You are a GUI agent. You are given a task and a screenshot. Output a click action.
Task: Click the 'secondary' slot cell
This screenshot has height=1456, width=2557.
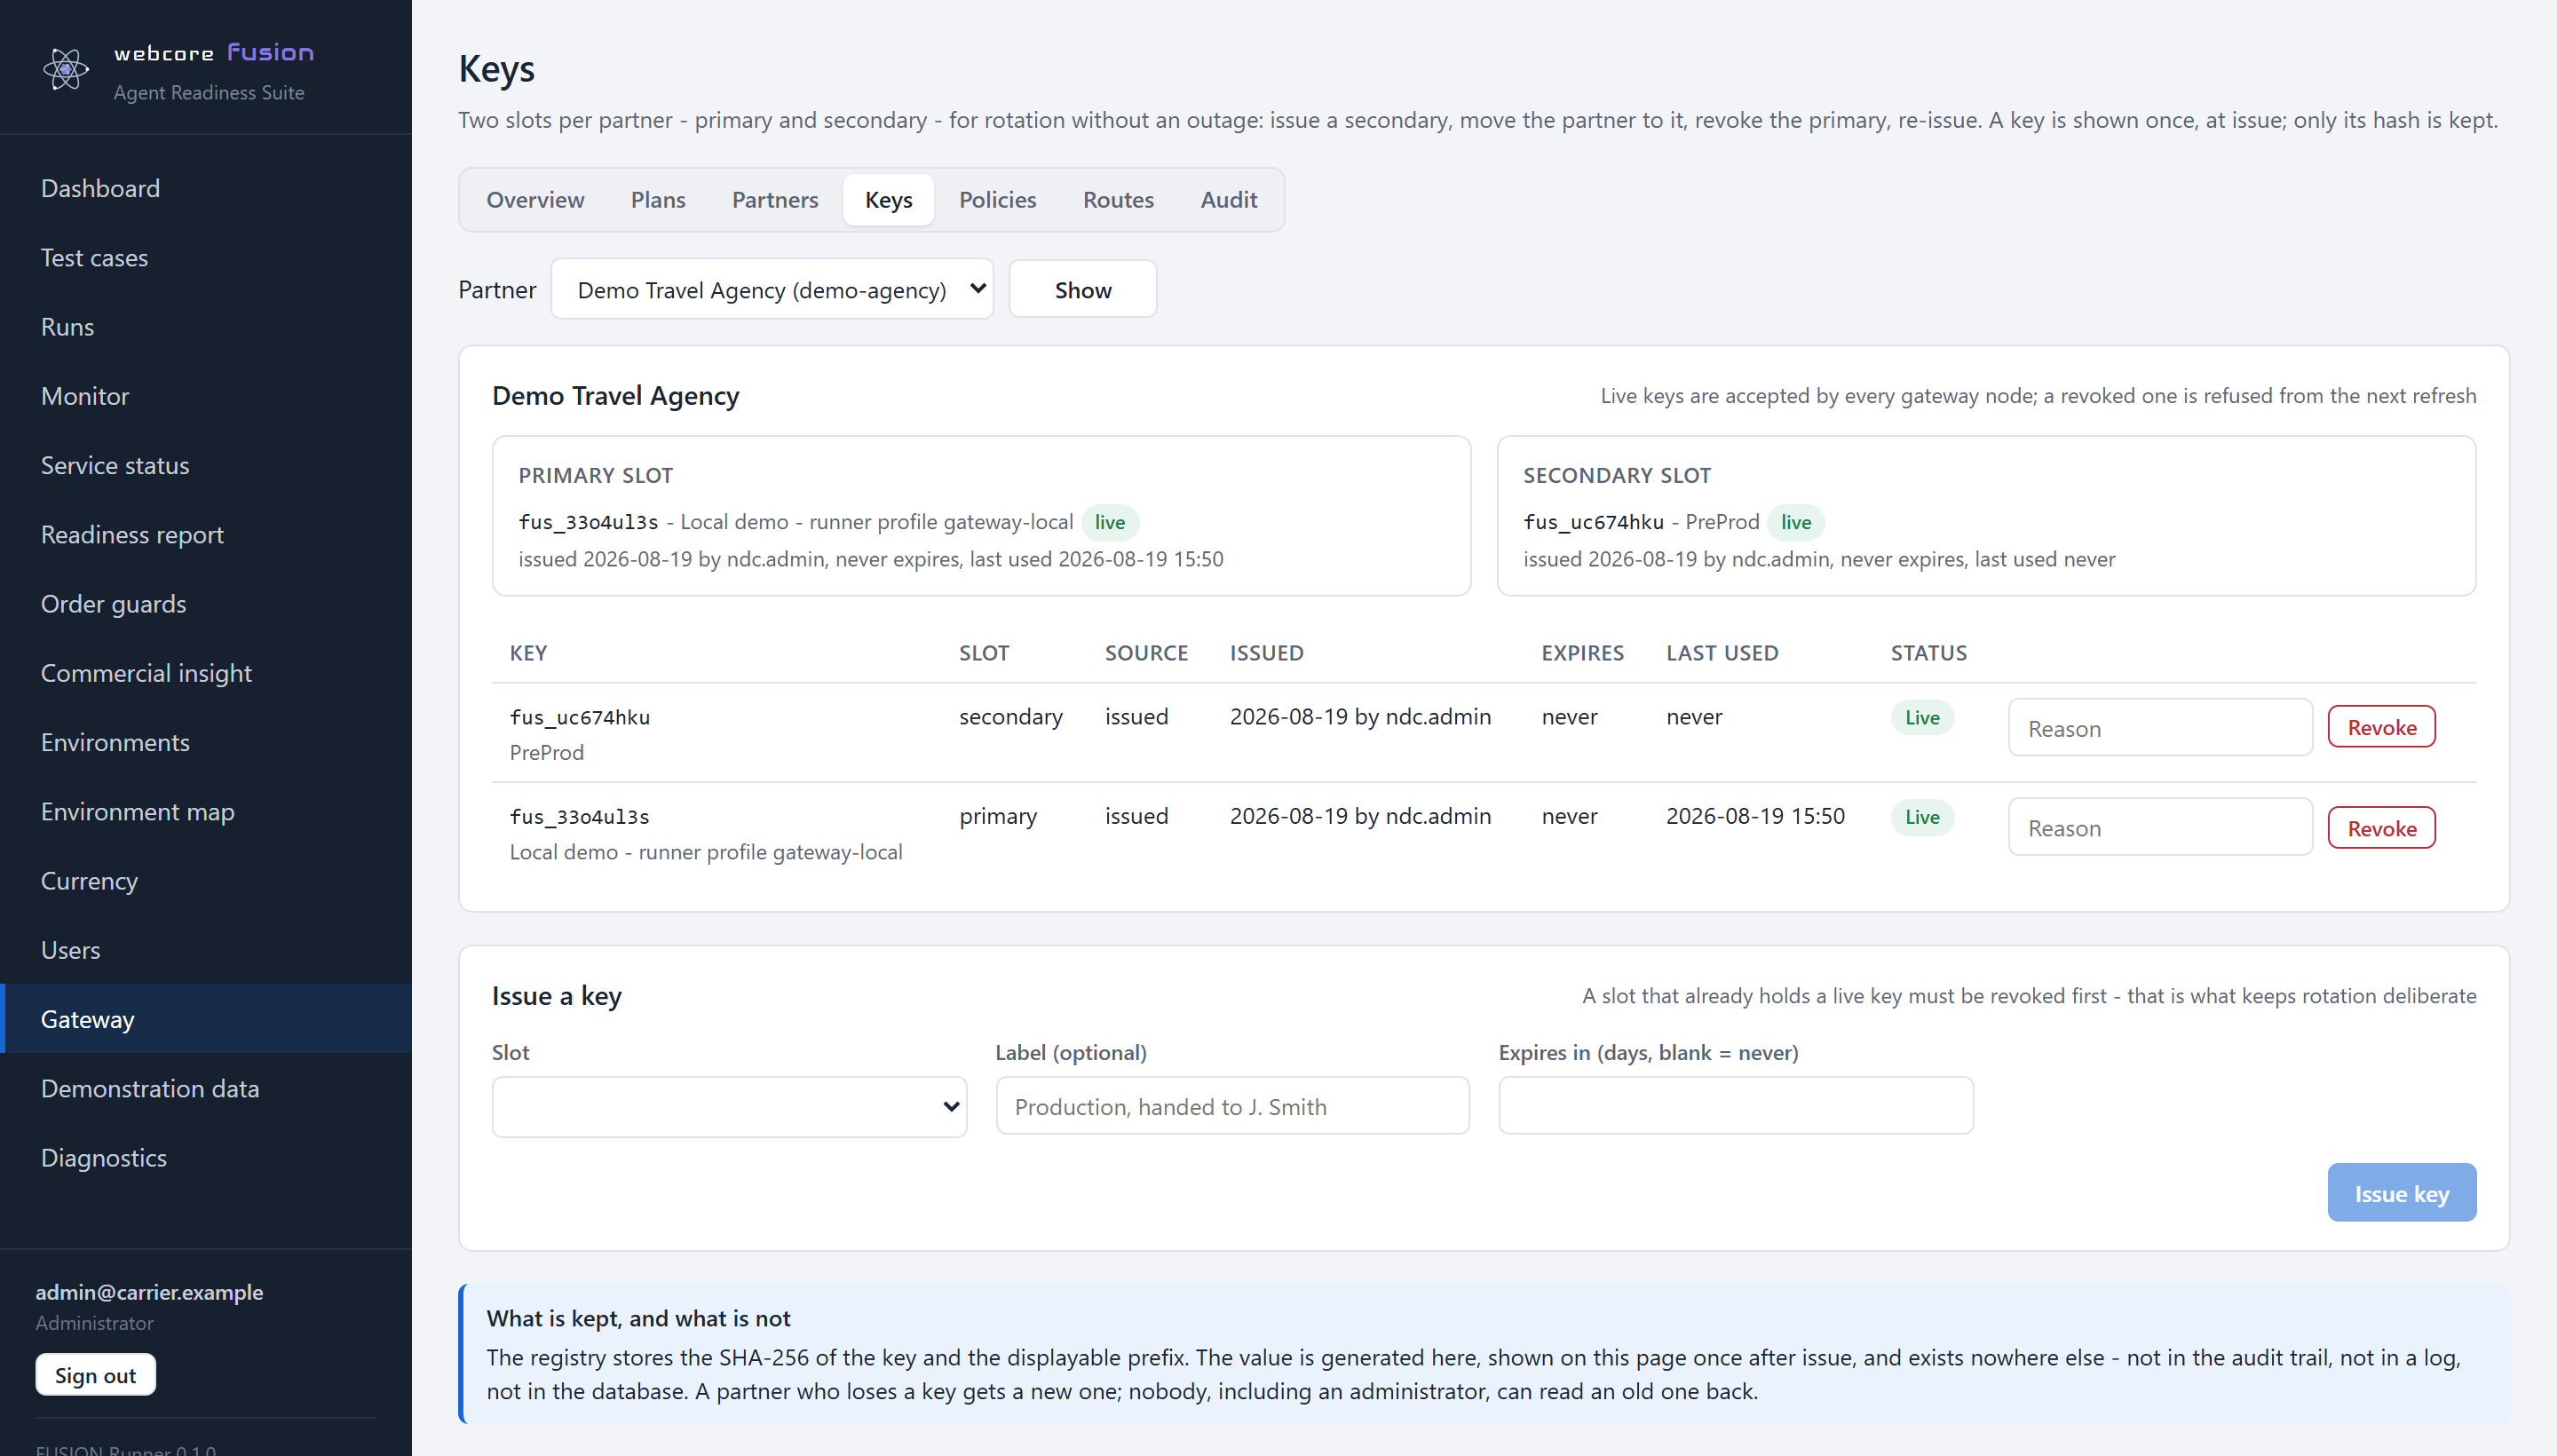click(1010, 717)
